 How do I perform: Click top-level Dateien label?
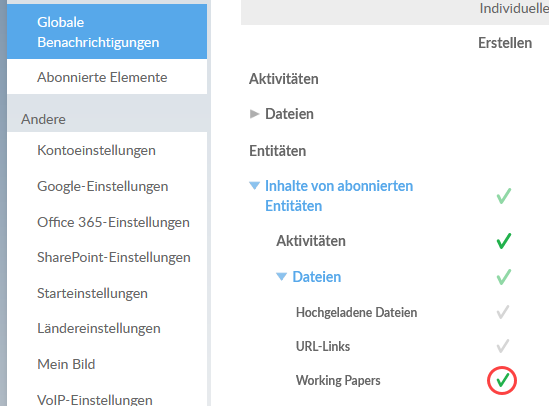[289, 114]
